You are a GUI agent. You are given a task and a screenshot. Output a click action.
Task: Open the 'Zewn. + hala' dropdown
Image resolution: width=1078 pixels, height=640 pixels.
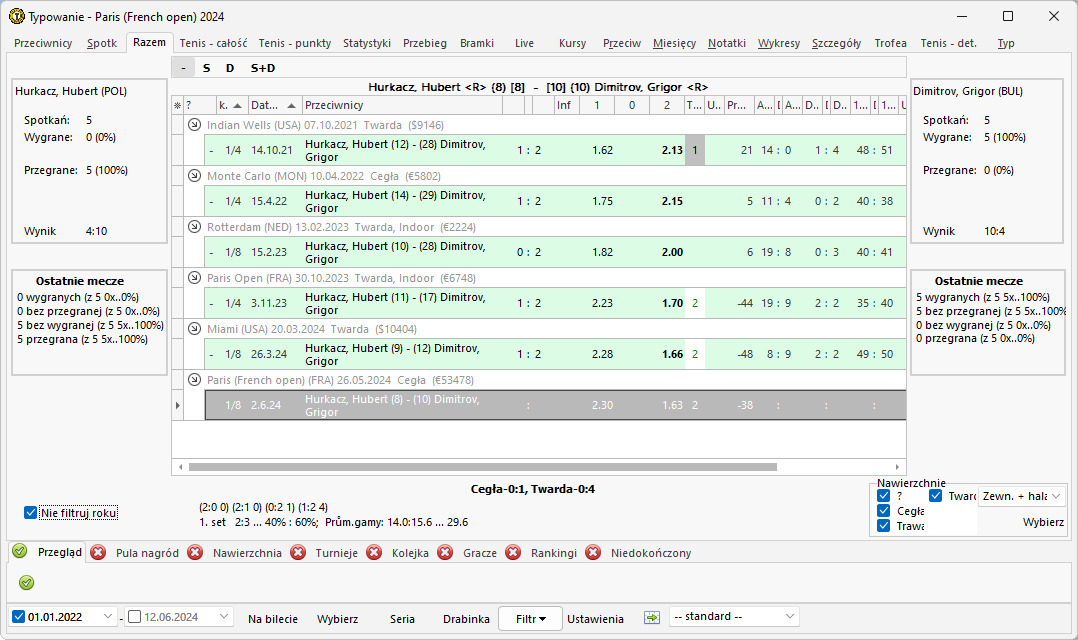pyautogui.click(x=1020, y=496)
